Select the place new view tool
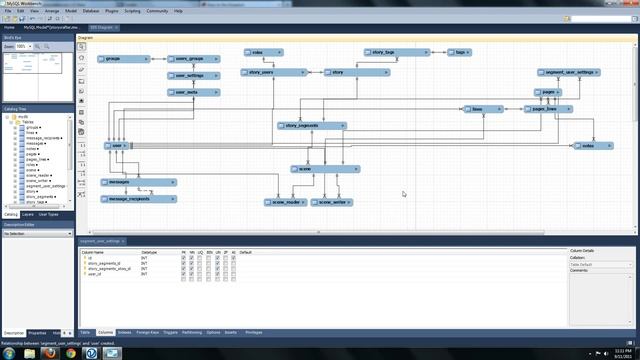The height and width of the screenshot is (360, 640). (82, 122)
